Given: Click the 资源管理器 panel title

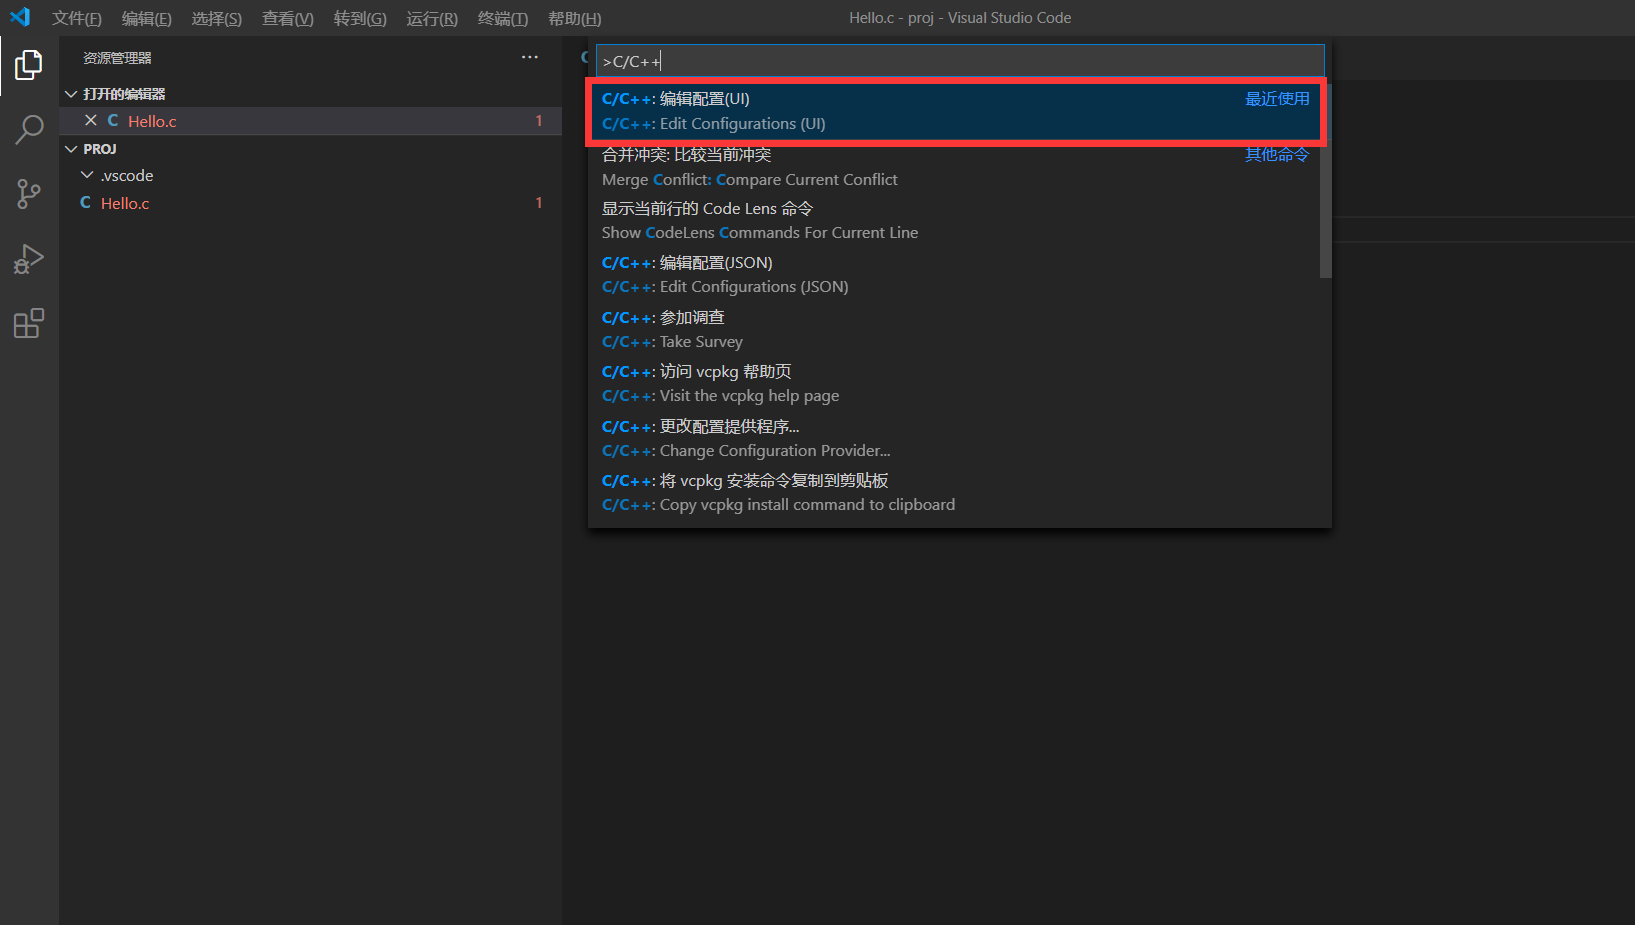Looking at the screenshot, I should pos(118,58).
